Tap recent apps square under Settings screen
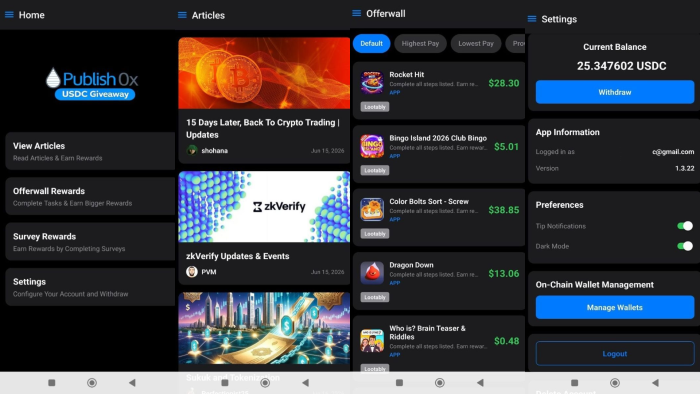Image resolution: width=700 pixels, height=394 pixels. click(575, 382)
